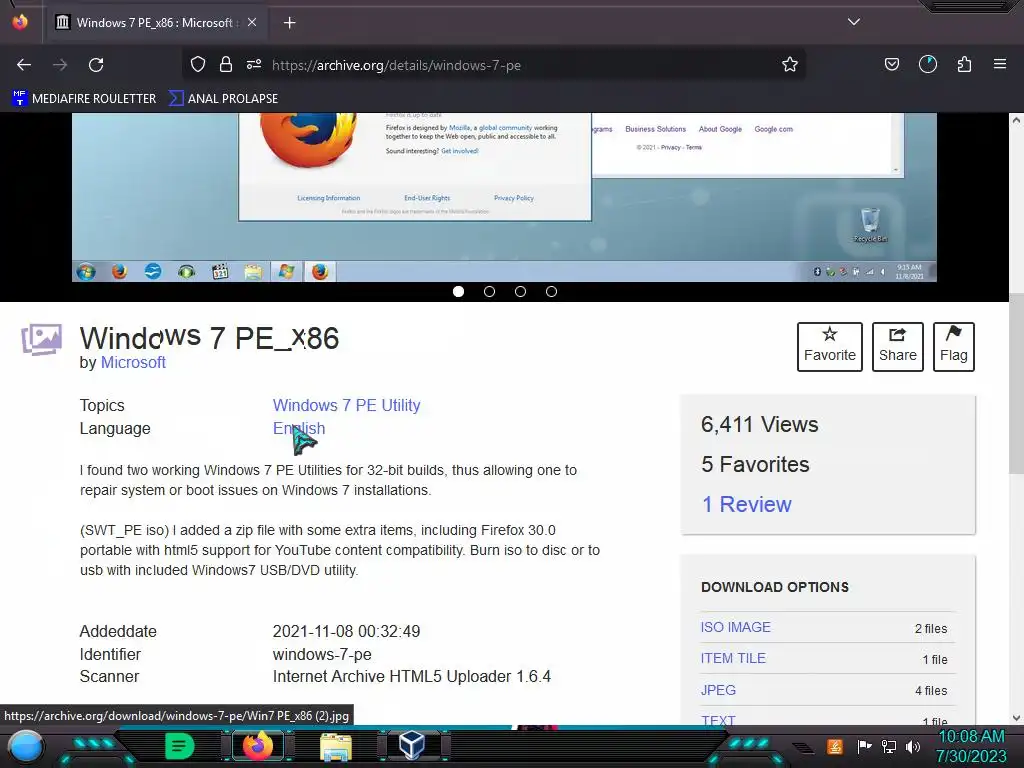The width and height of the screenshot is (1024, 768).
Task: Jump to the 1 Review link
Action: pos(746,504)
